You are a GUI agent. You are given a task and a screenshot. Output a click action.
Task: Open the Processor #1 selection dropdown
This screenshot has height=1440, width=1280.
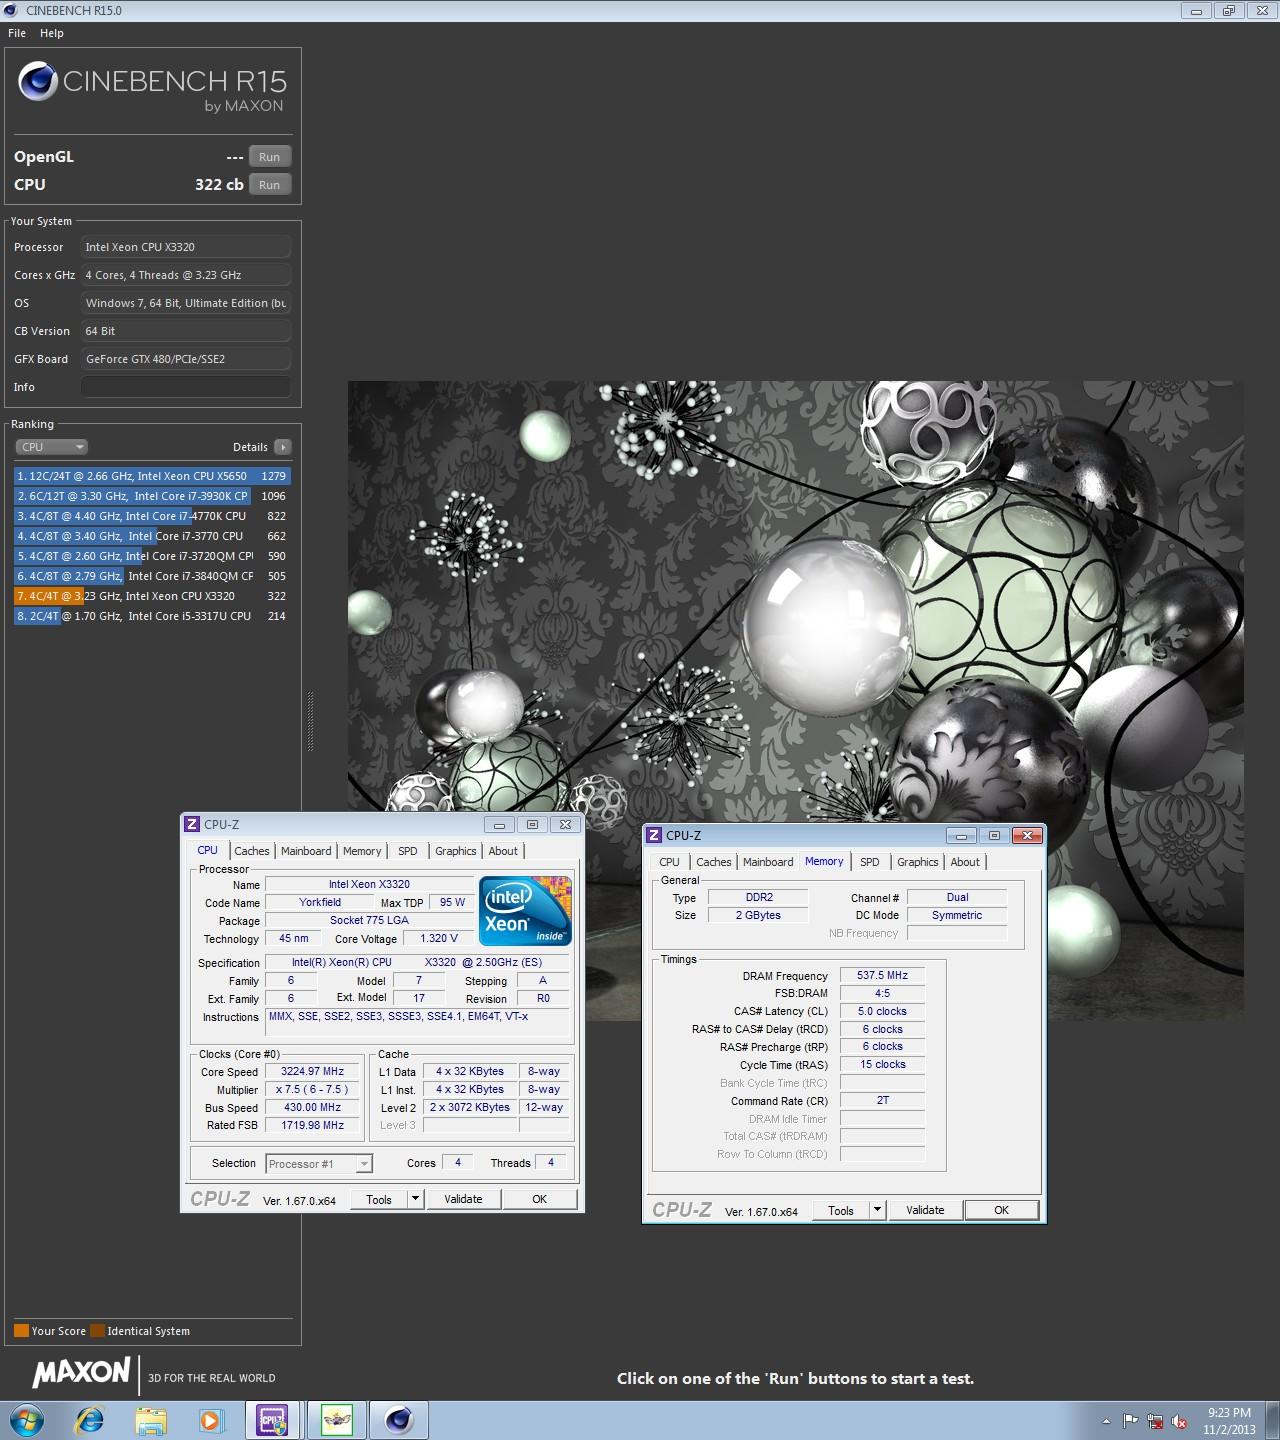pyautogui.click(x=319, y=1164)
